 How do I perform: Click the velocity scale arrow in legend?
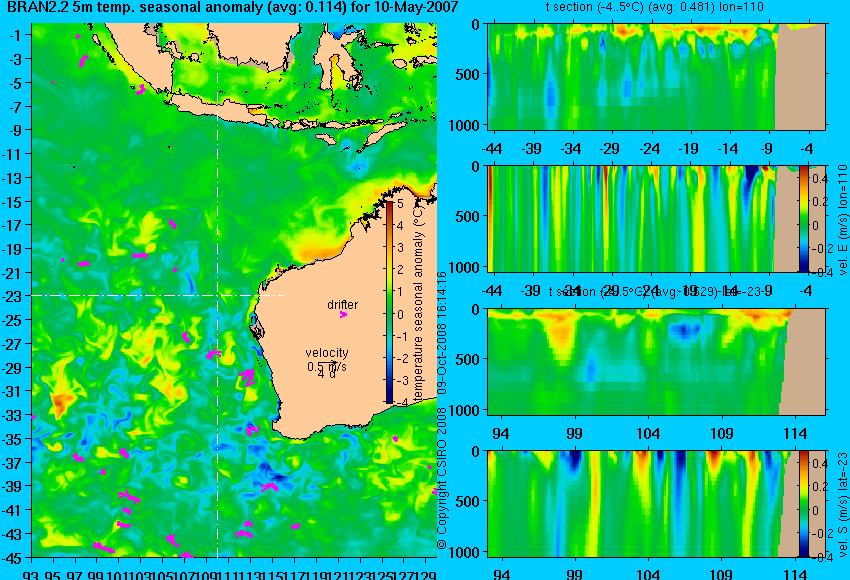(x=327, y=363)
